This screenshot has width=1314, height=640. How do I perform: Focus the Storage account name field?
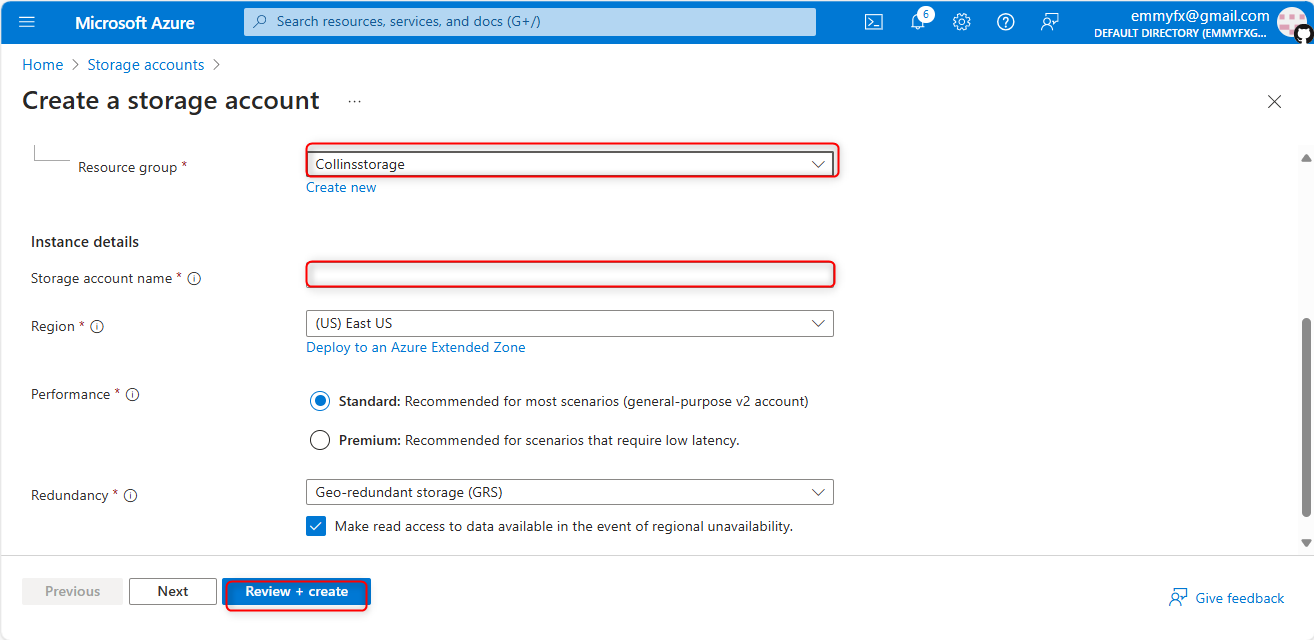pyautogui.click(x=570, y=274)
